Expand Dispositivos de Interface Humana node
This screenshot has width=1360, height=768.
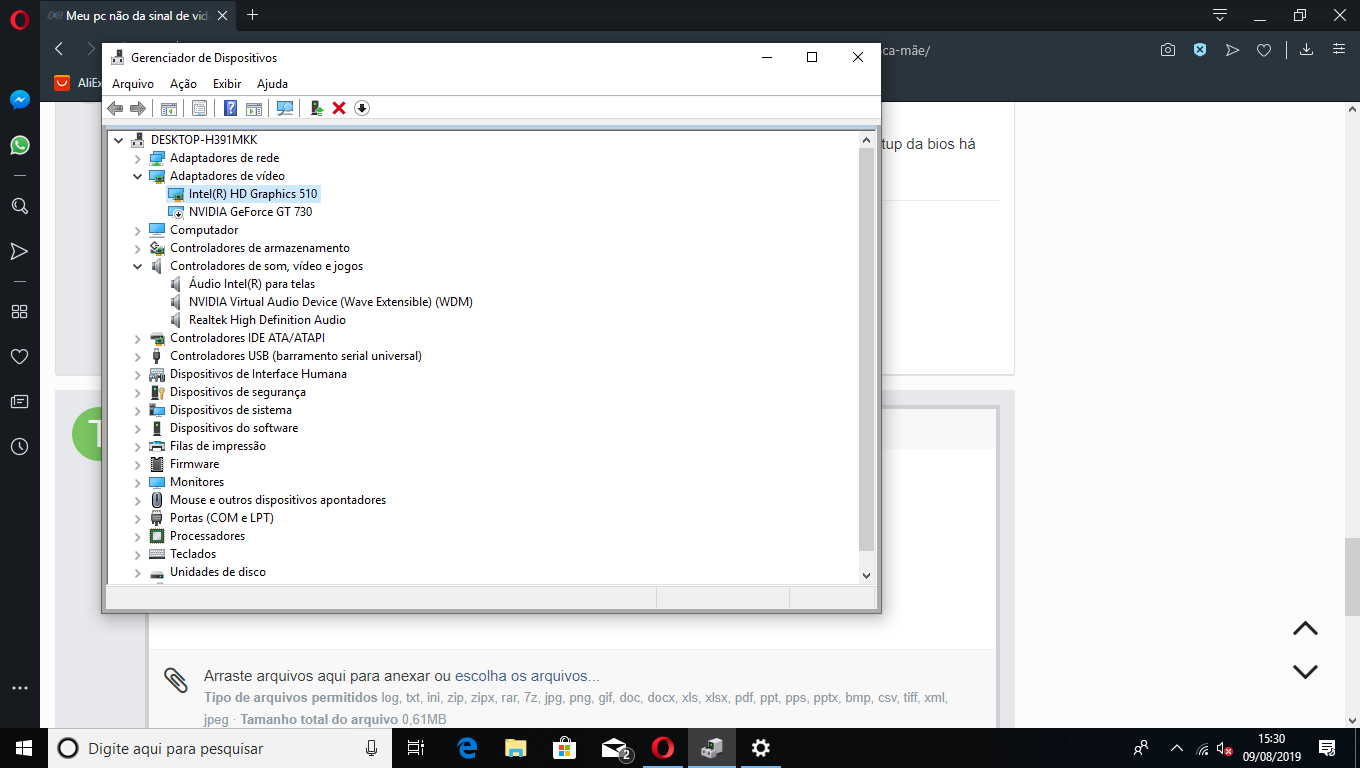pyautogui.click(x=138, y=374)
